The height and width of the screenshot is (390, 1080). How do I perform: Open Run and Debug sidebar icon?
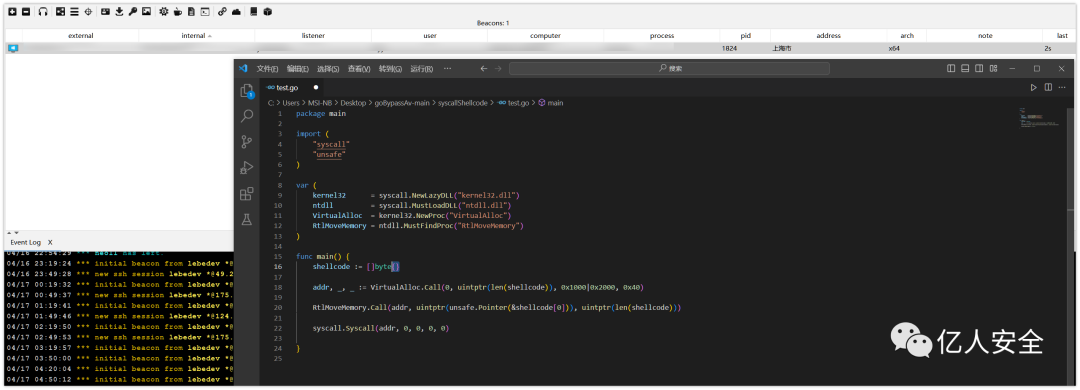click(x=247, y=167)
